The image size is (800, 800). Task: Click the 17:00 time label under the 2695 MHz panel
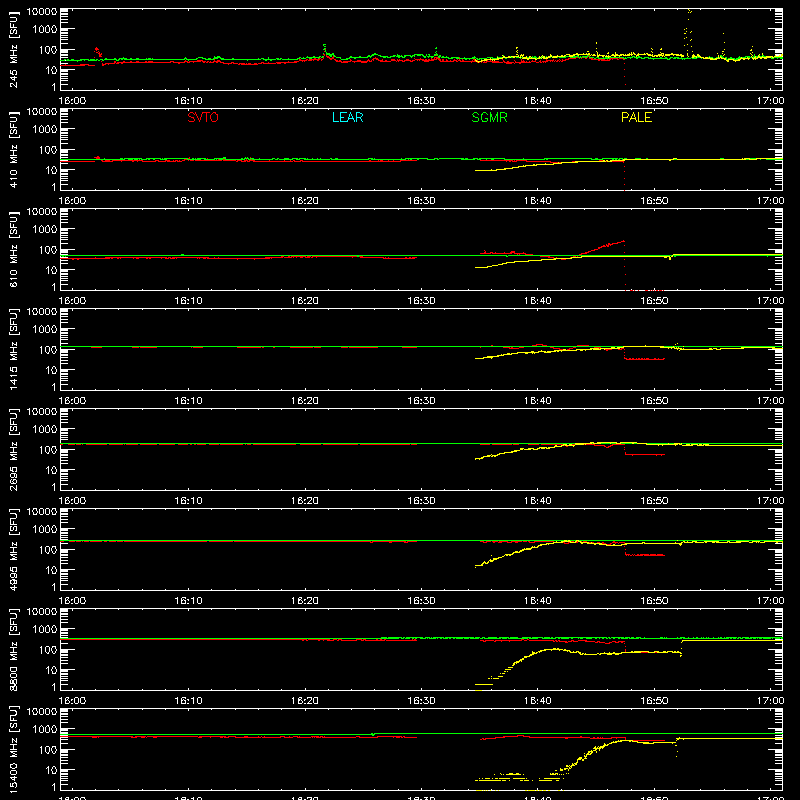coord(770,501)
